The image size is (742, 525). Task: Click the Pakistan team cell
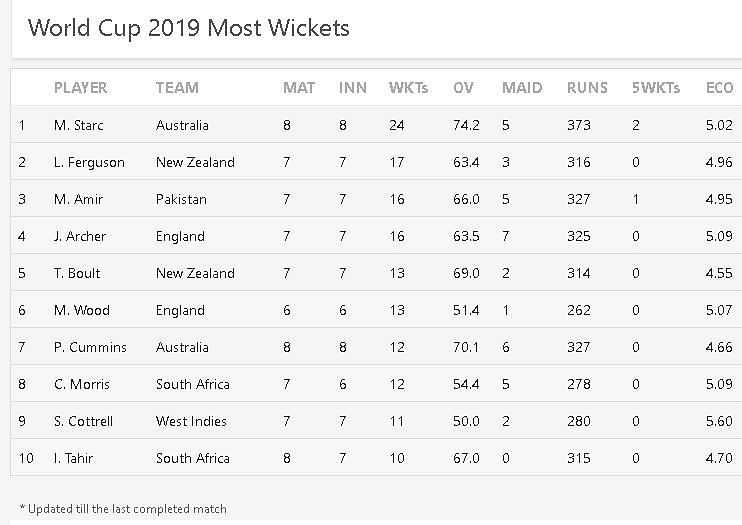coord(181,199)
